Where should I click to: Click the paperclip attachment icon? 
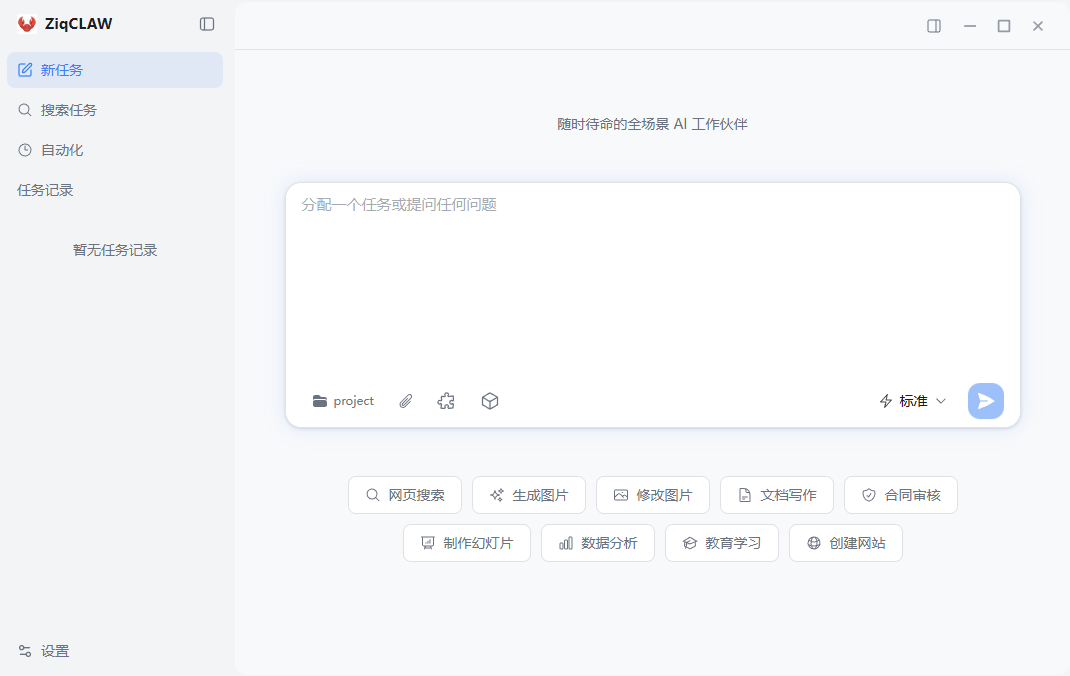tap(405, 400)
